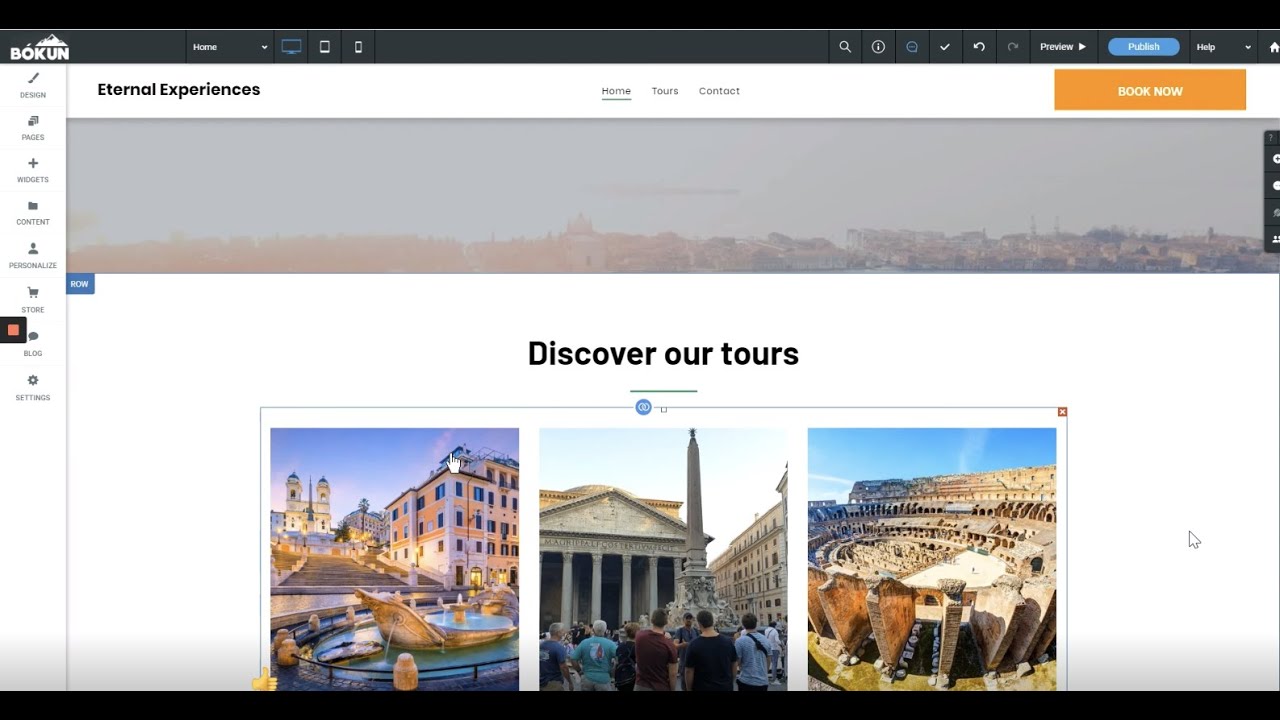Click the plus icon on right panel
The height and width of the screenshot is (720, 1280).
pyautogui.click(x=1274, y=159)
